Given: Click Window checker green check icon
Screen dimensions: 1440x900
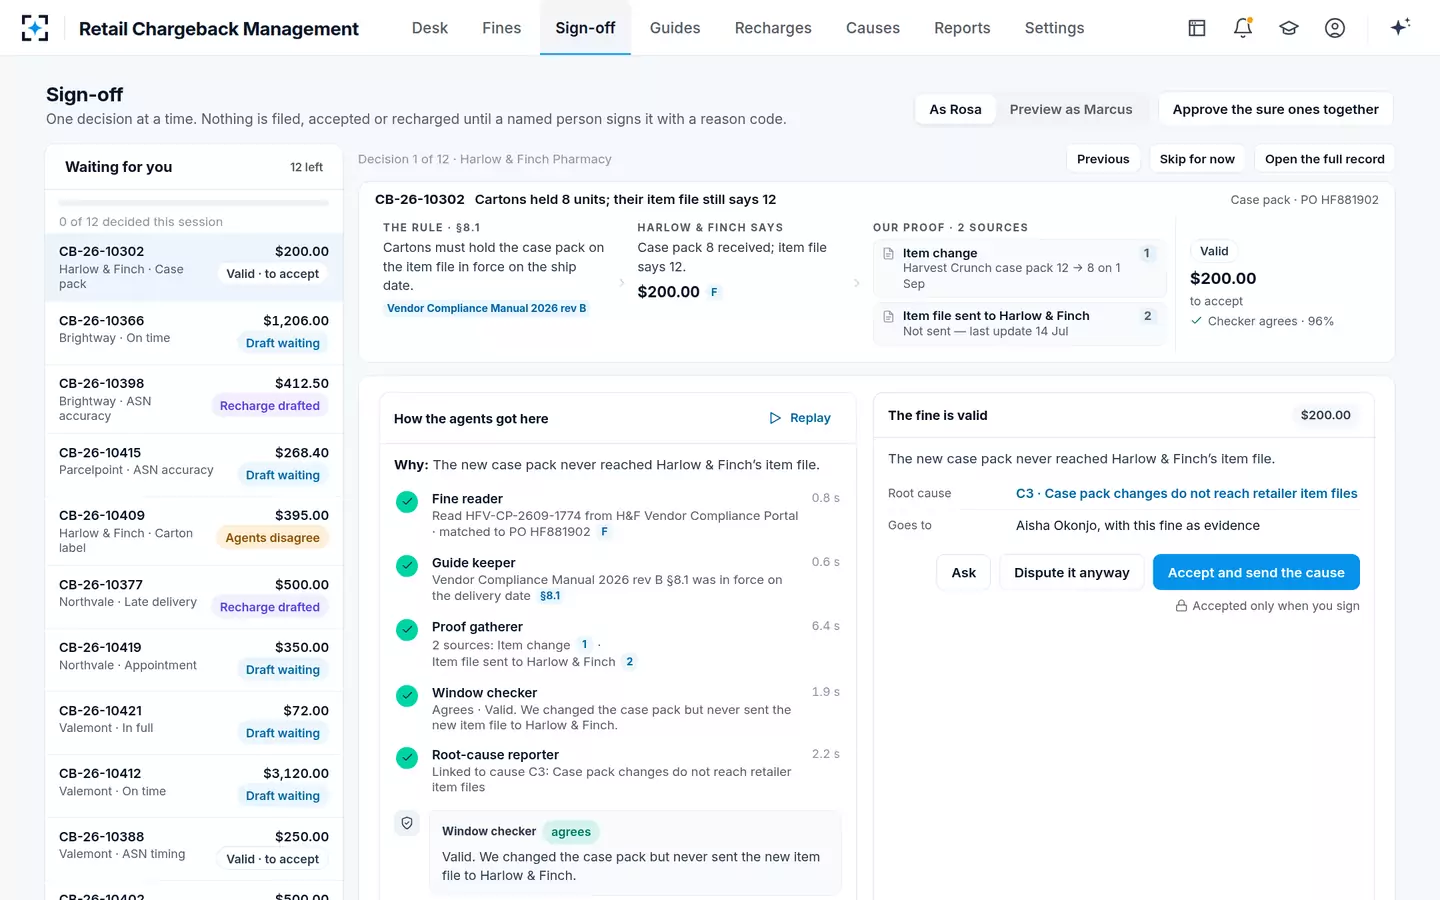Looking at the screenshot, I should (407, 696).
